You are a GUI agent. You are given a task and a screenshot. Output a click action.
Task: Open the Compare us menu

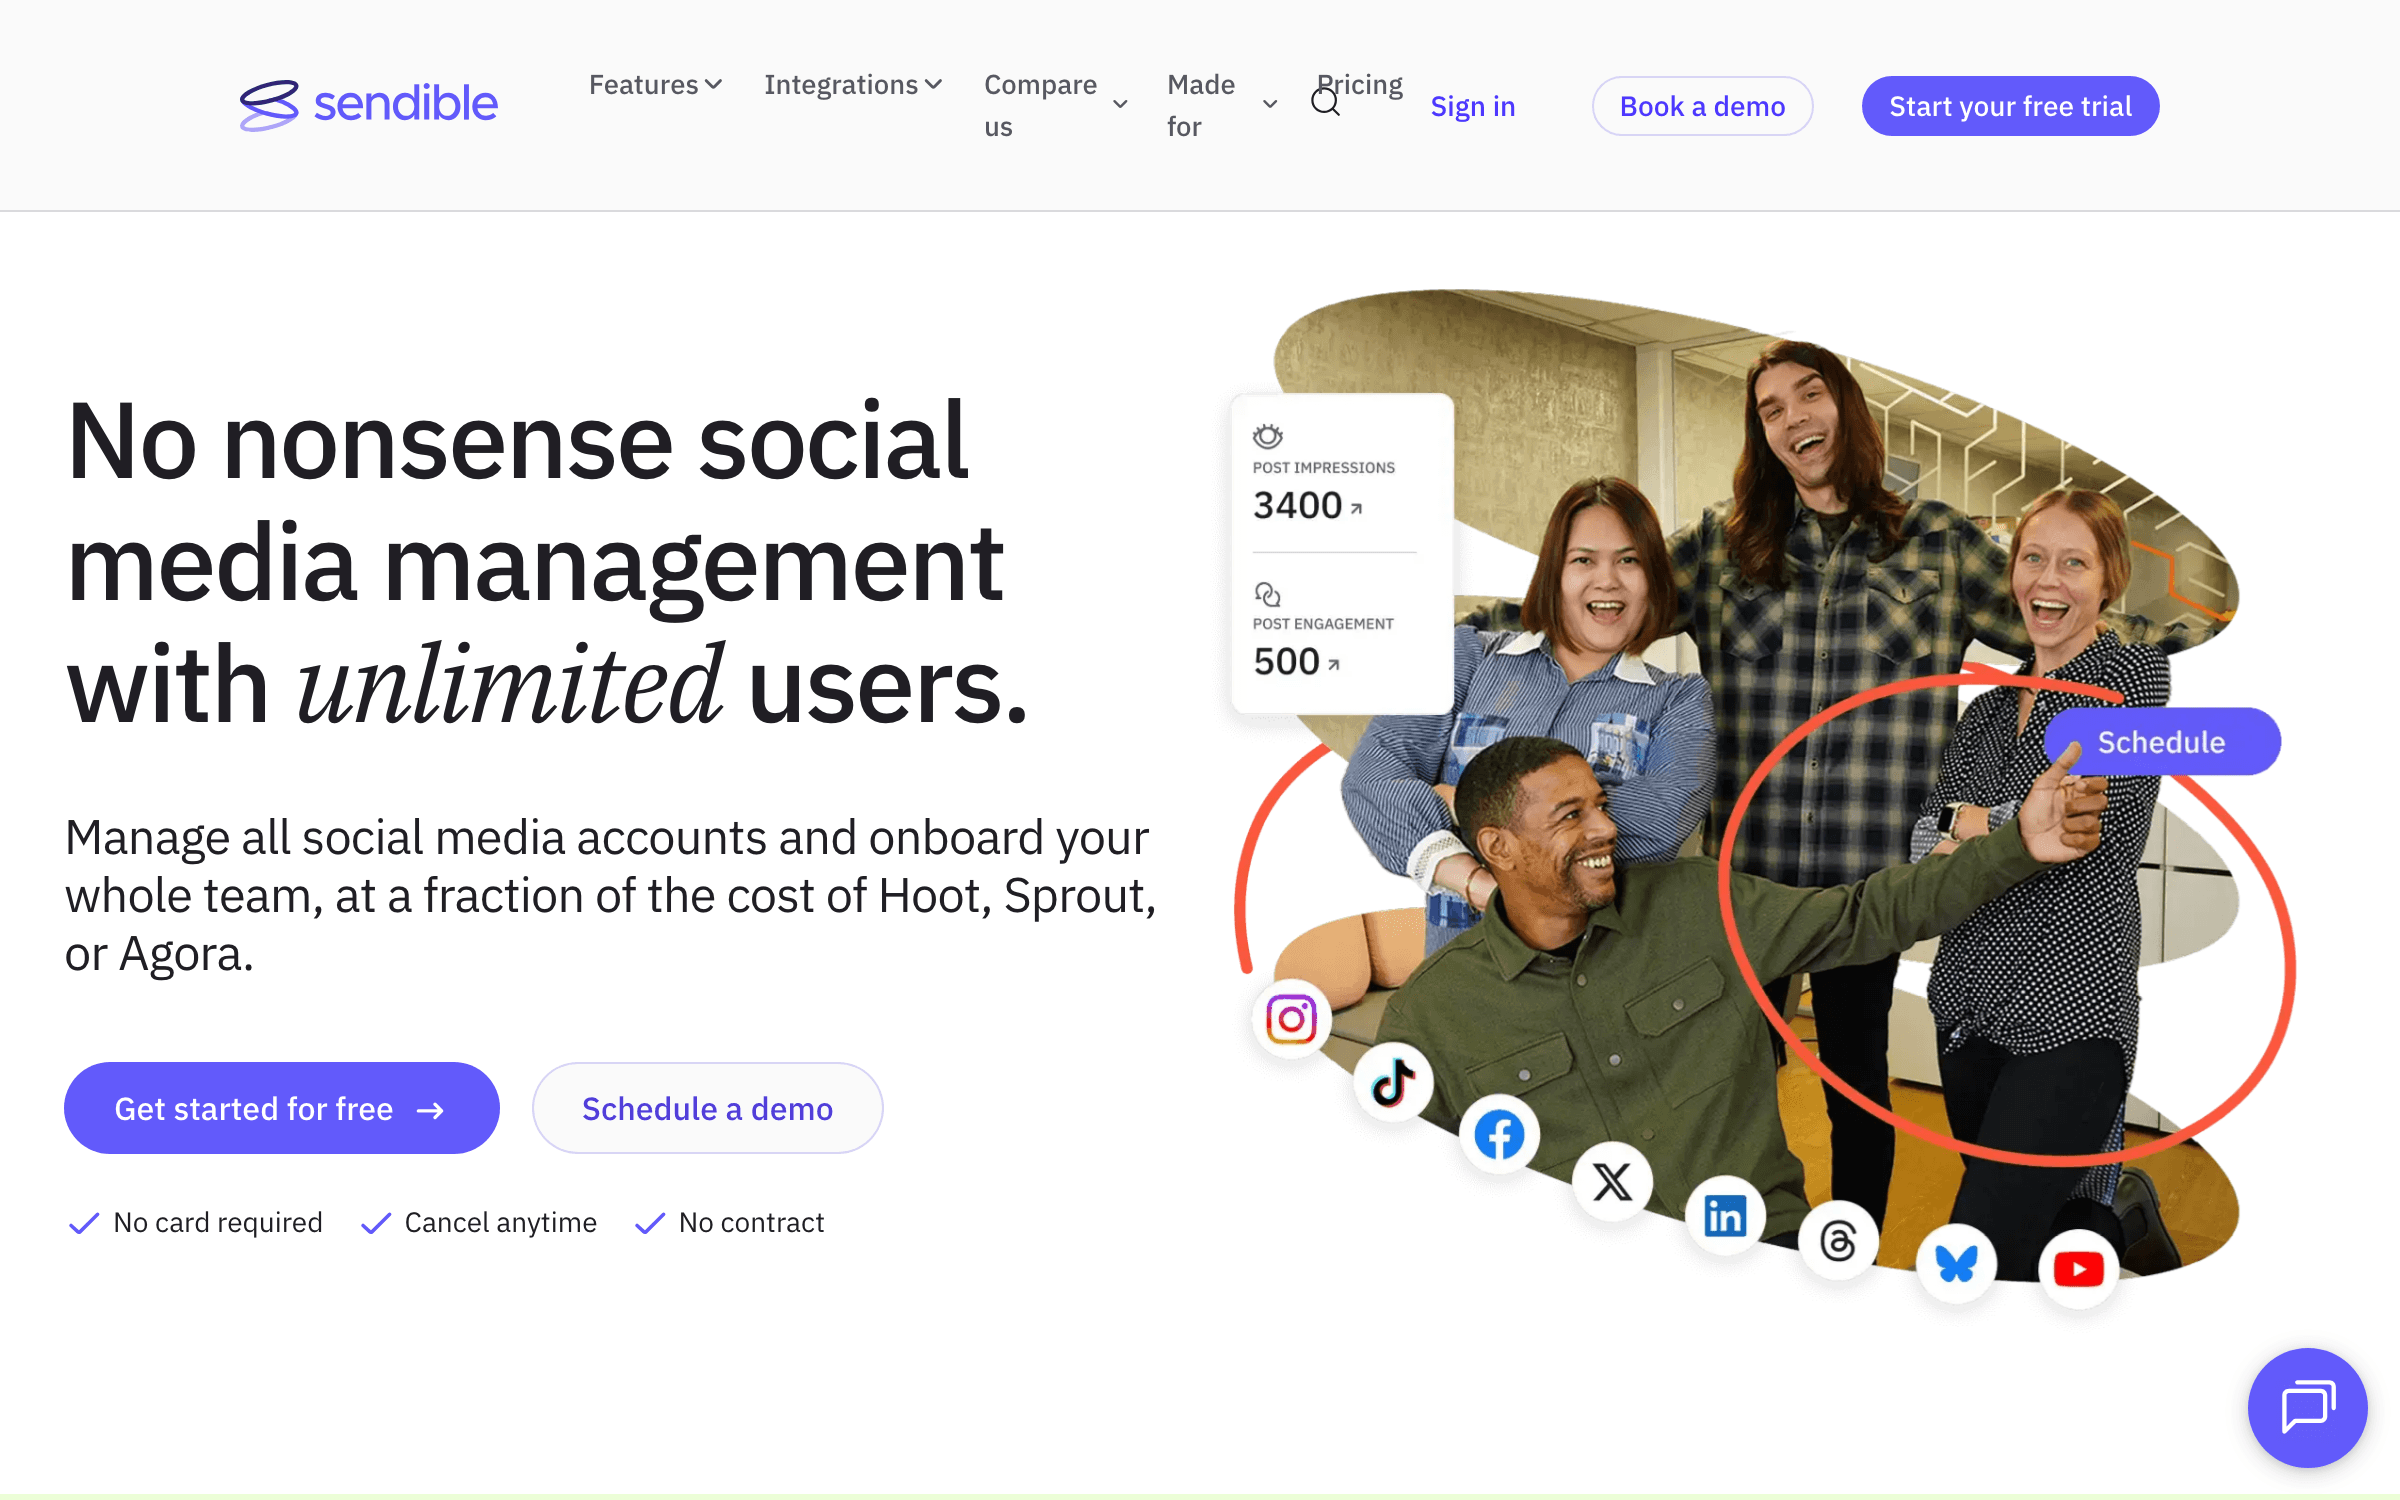(x=1056, y=105)
